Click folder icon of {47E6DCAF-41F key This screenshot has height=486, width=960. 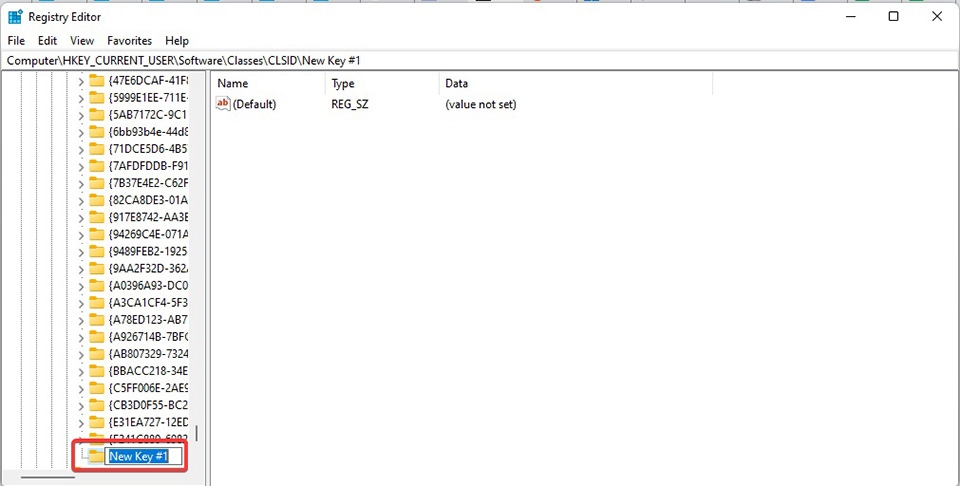coord(96,80)
